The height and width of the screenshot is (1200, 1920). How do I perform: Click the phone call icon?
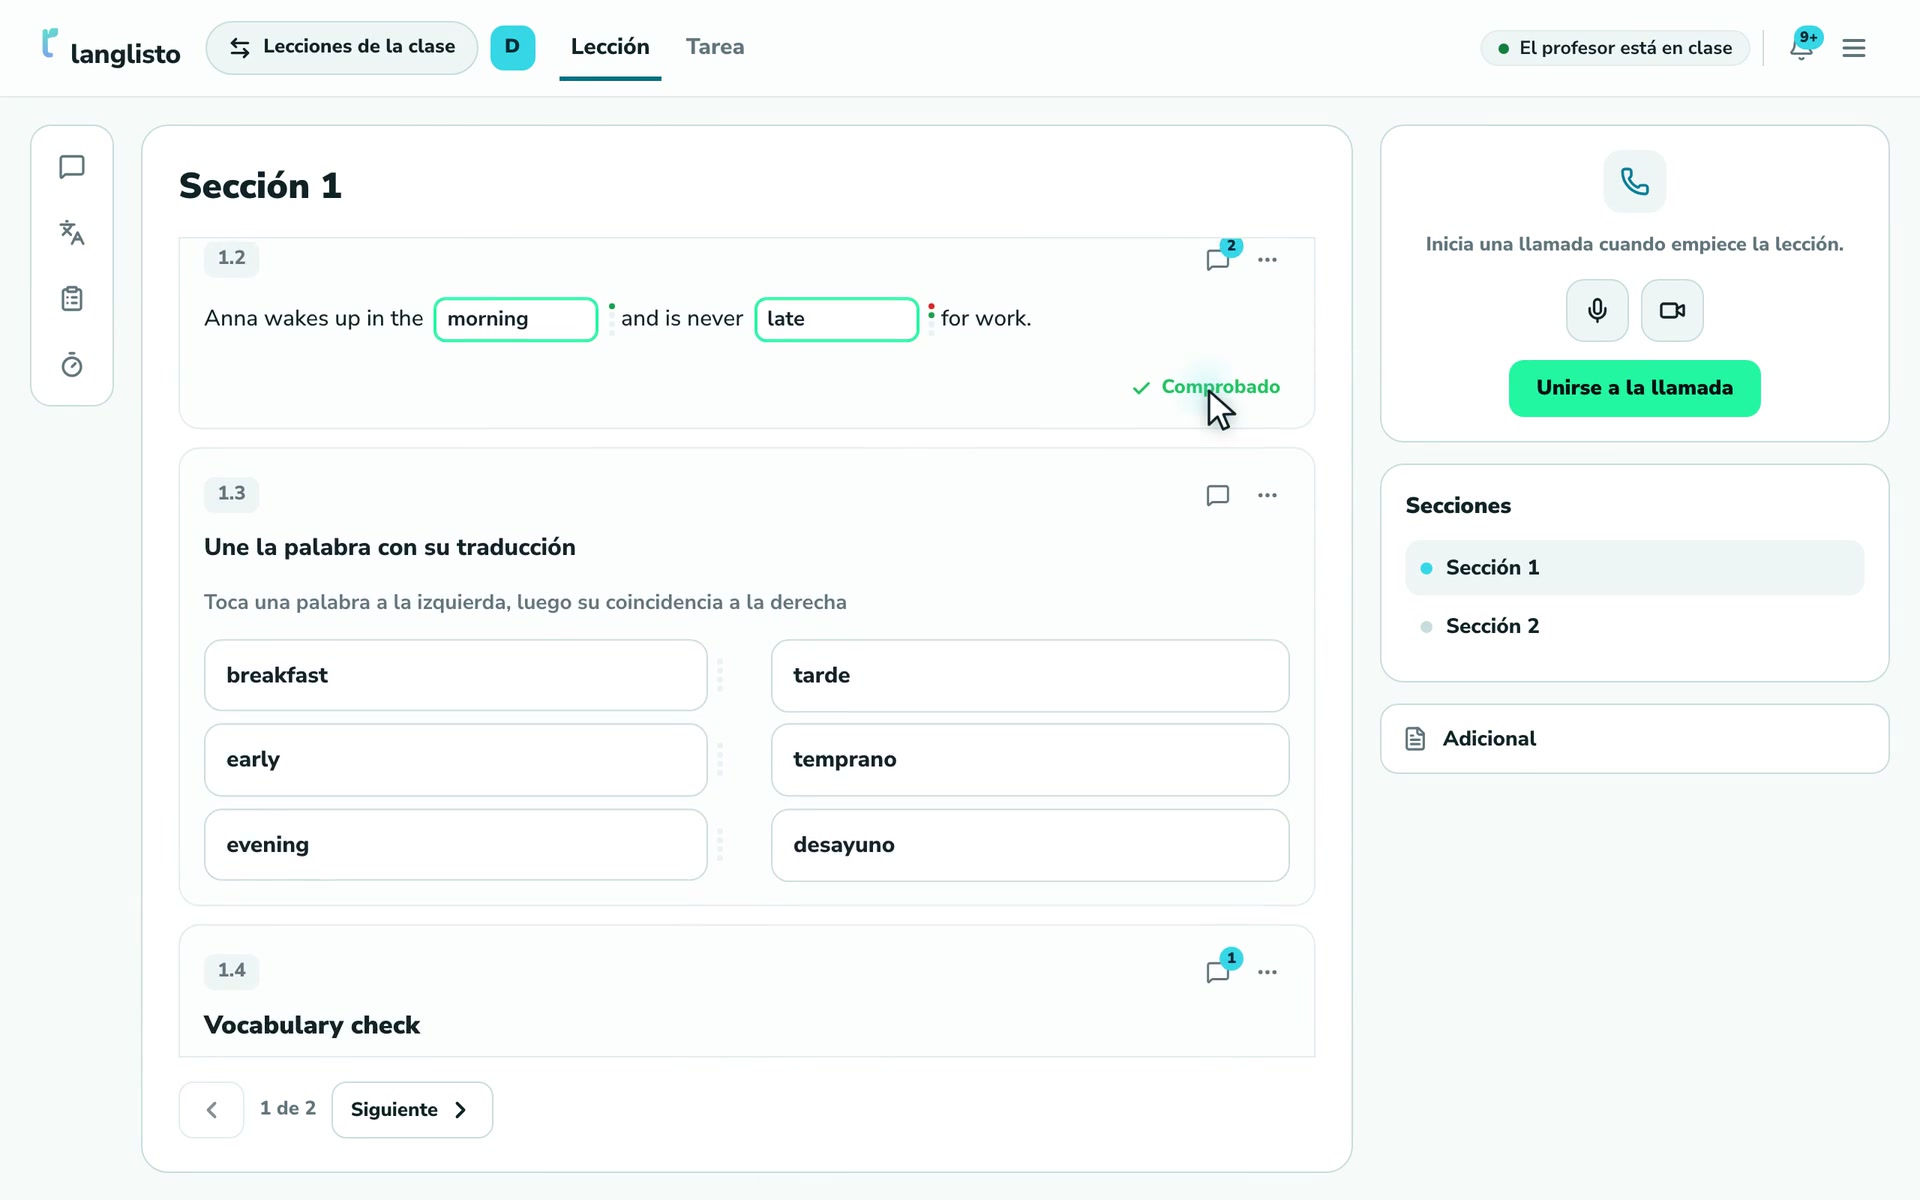tap(1635, 181)
